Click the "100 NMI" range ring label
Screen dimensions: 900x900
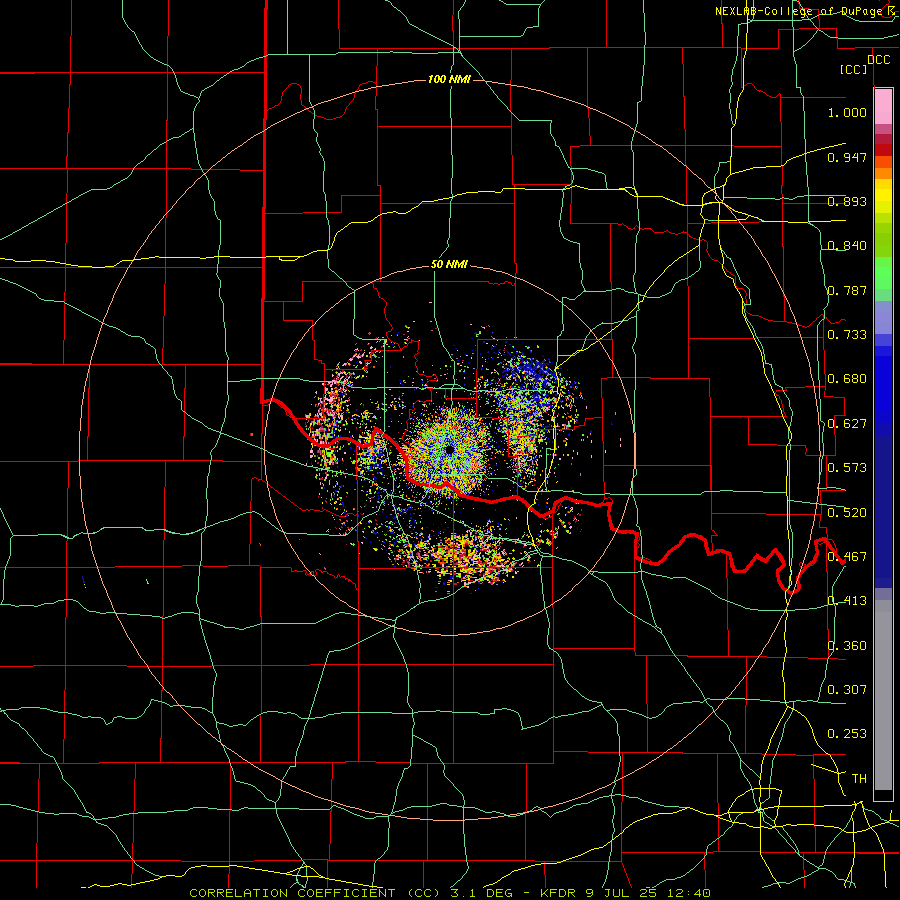tap(449, 79)
